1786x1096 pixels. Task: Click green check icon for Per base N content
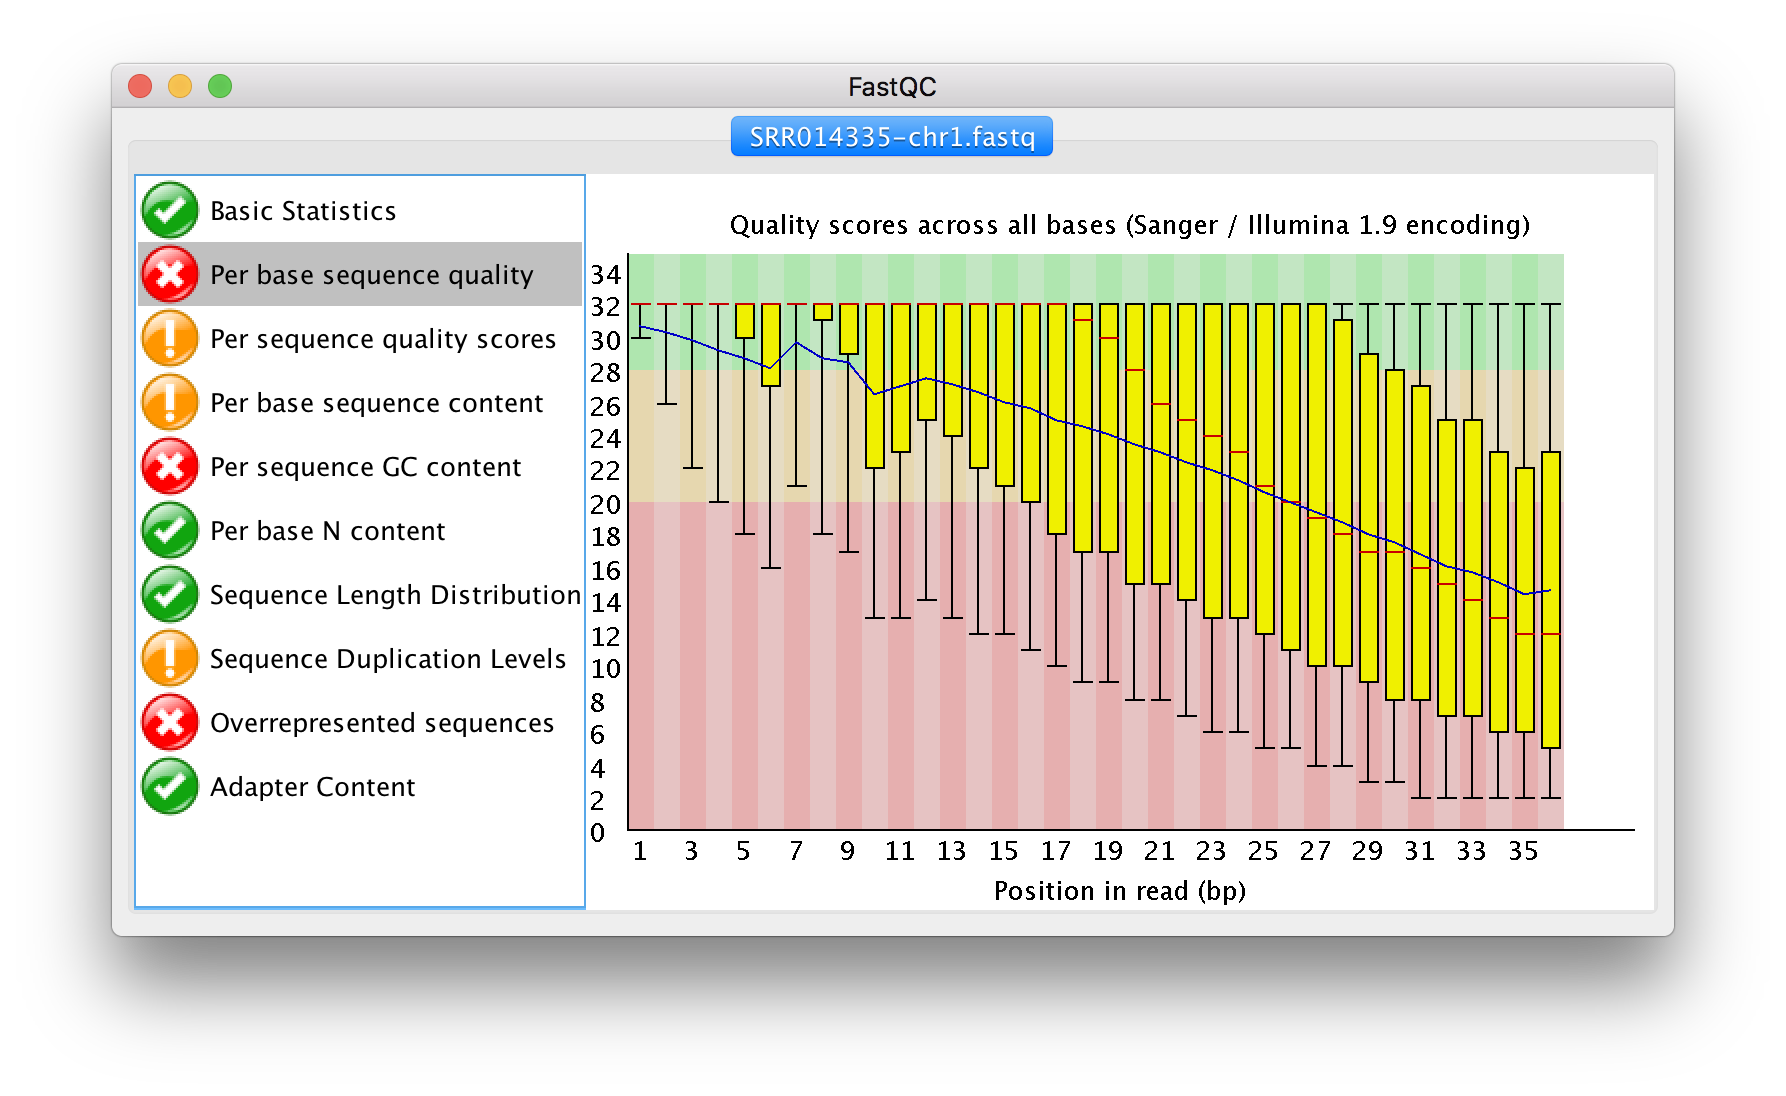pyautogui.click(x=170, y=530)
